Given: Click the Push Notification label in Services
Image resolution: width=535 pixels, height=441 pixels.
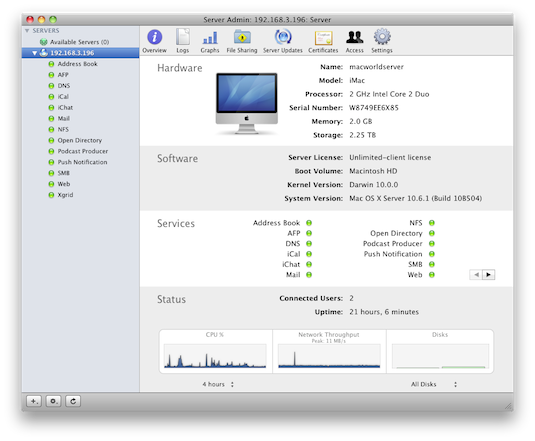Looking at the screenshot, I should click(393, 254).
